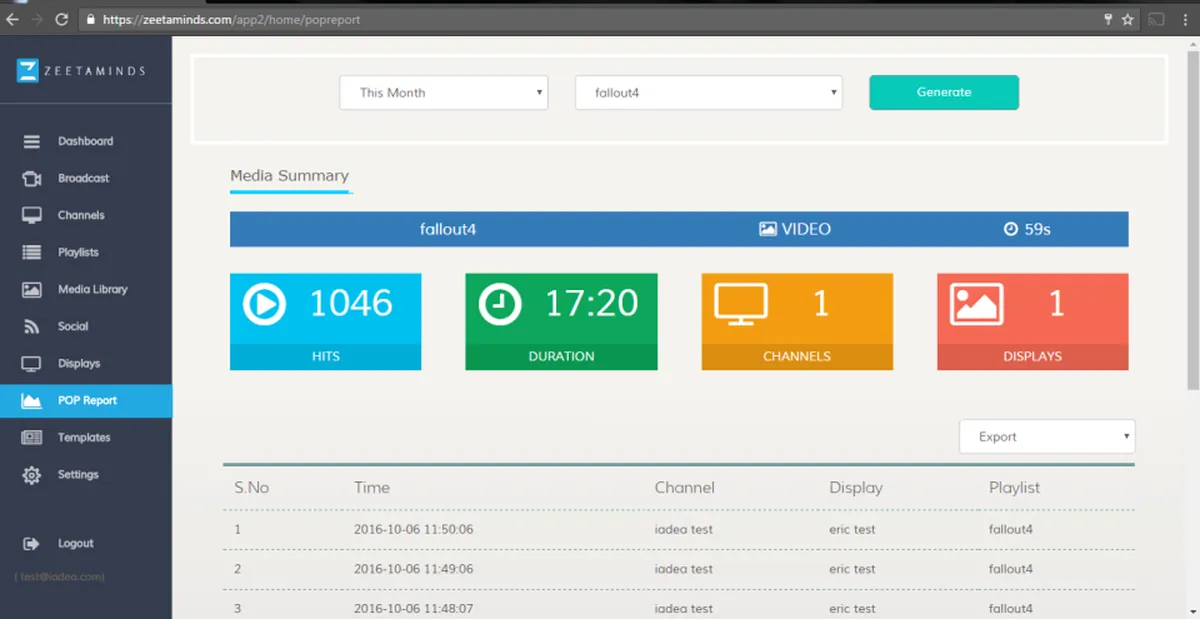The width and height of the screenshot is (1200, 619).
Task: Click the Playlists list icon
Action: 32,253
